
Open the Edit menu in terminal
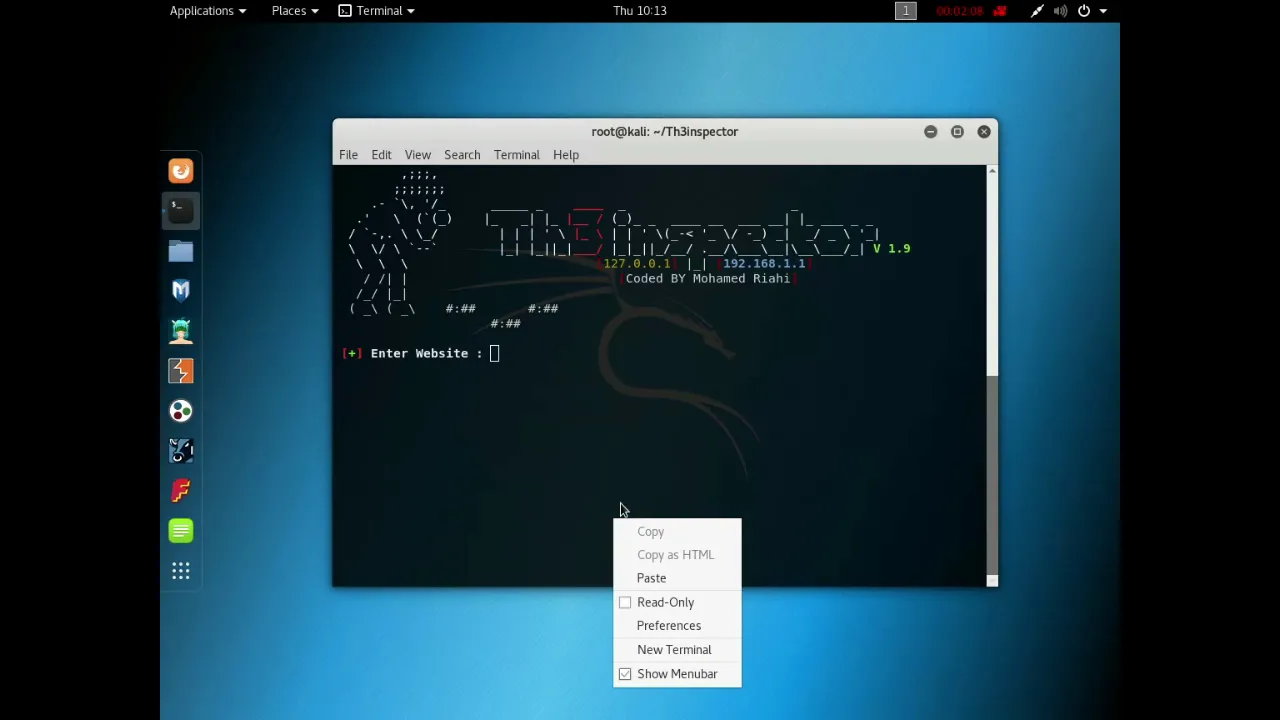(x=381, y=155)
